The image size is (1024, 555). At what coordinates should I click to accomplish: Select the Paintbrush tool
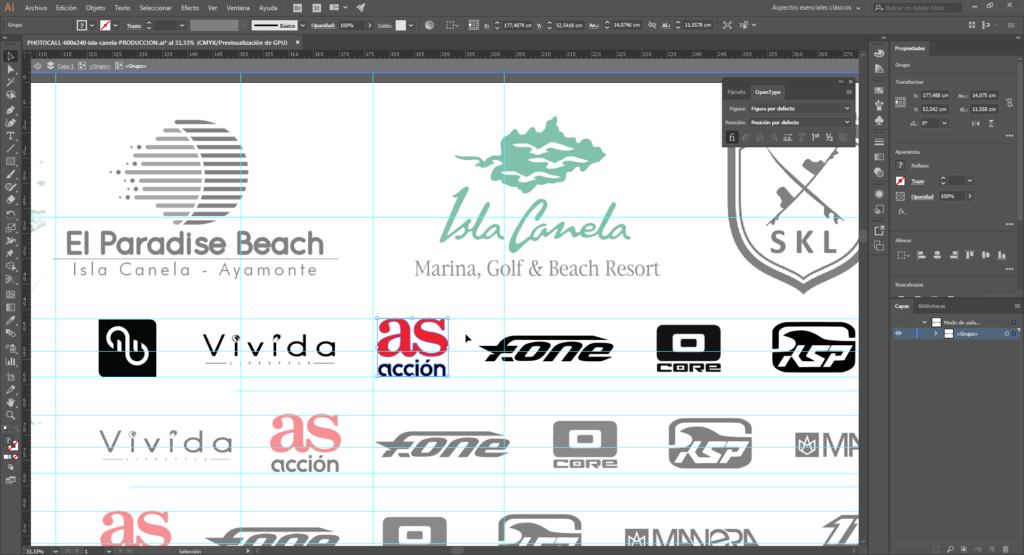pyautogui.click(x=10, y=174)
